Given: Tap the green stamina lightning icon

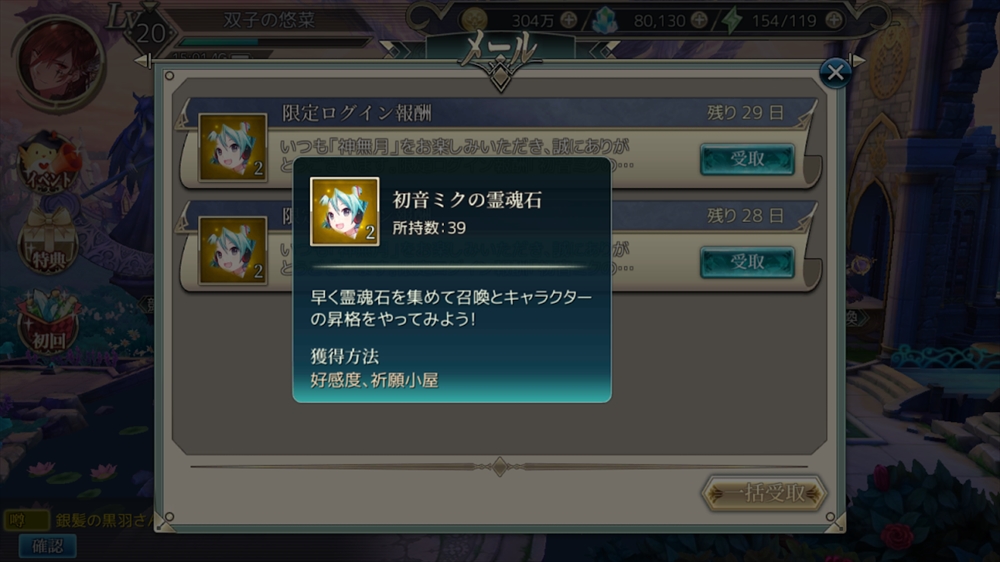Looking at the screenshot, I should [x=732, y=20].
